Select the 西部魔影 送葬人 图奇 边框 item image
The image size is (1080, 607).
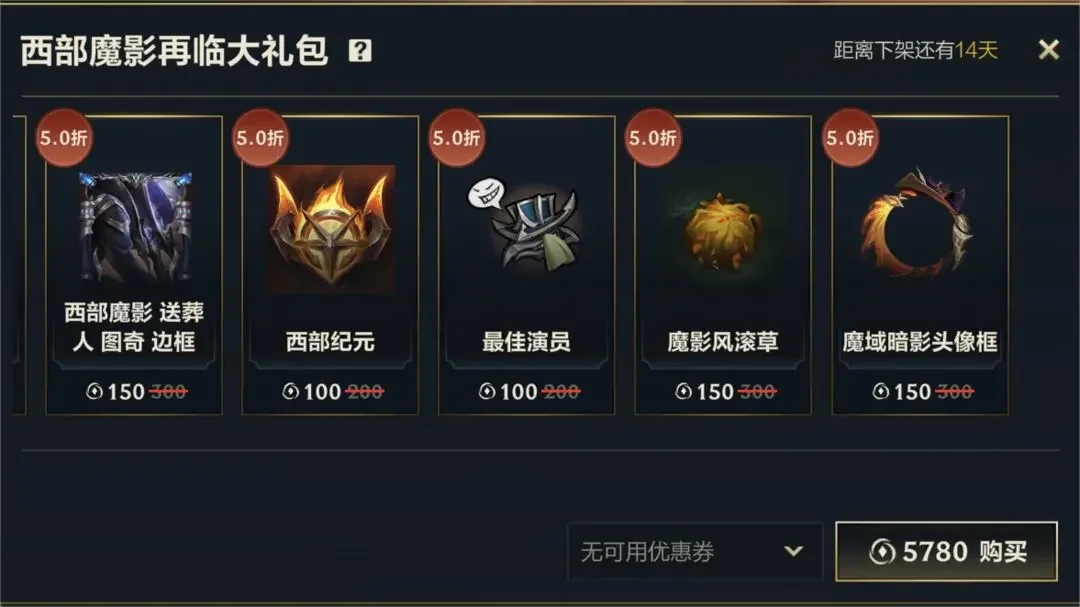[x=135, y=227]
